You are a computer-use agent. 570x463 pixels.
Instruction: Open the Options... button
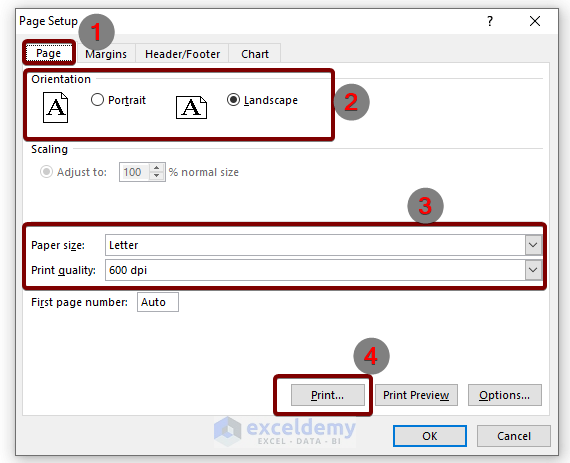click(x=505, y=395)
